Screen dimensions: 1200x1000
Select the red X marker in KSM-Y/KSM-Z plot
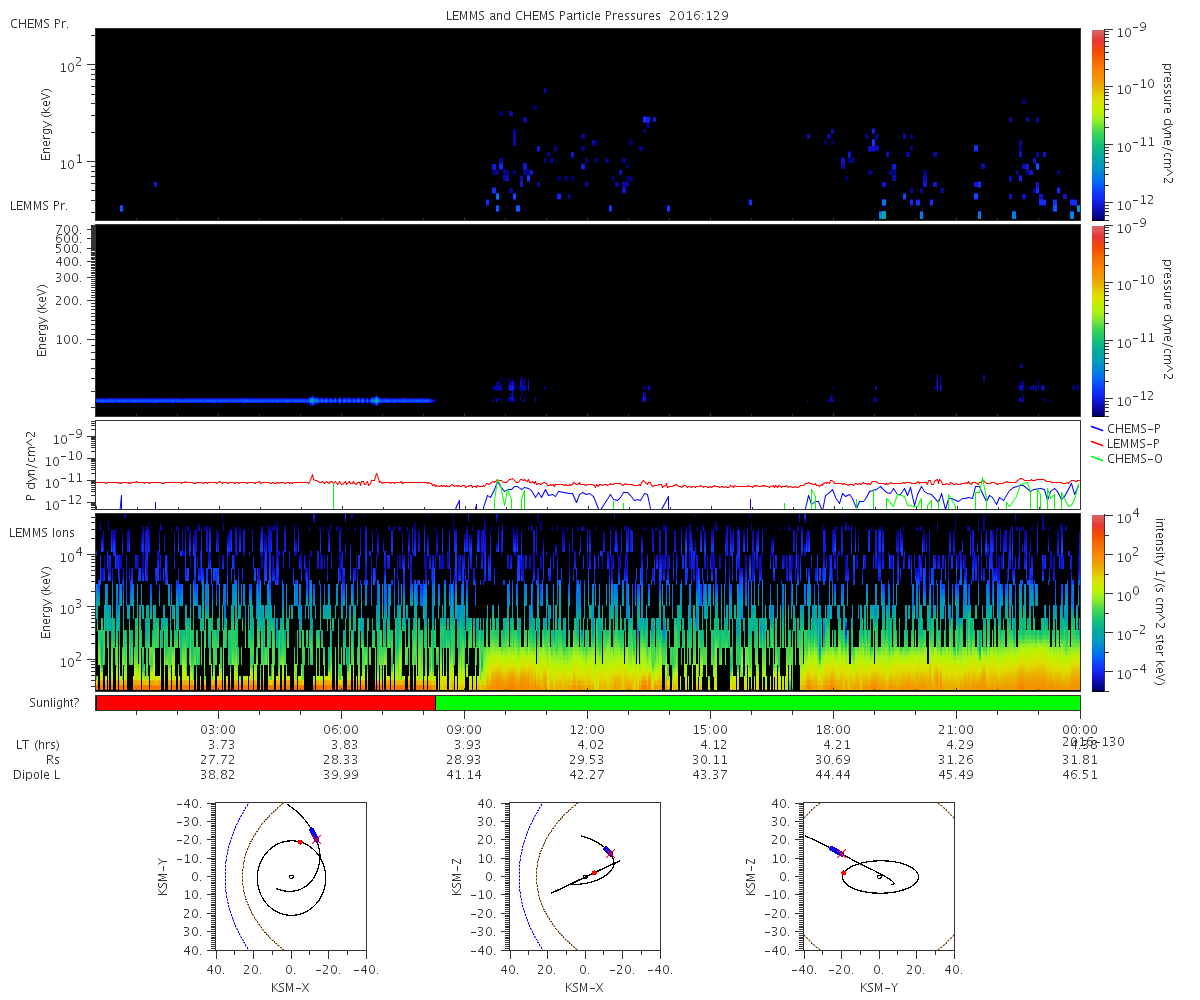[x=842, y=853]
